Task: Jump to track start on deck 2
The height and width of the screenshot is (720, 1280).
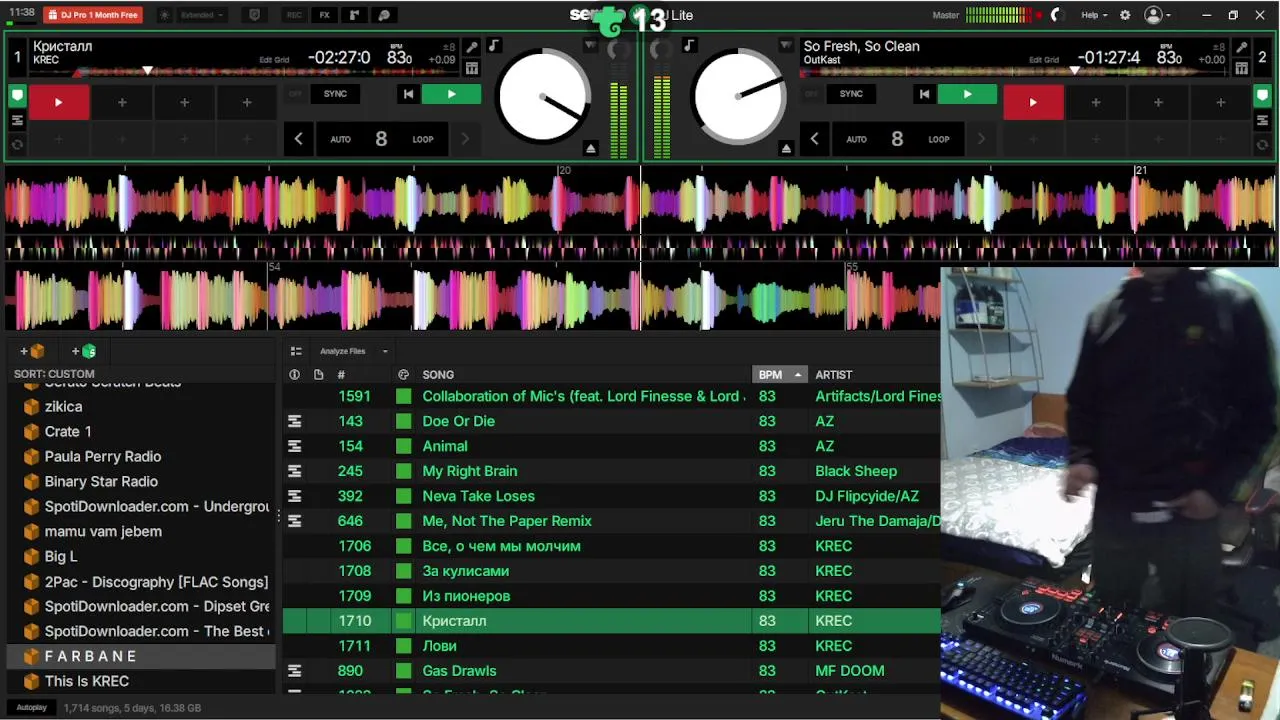Action: (x=924, y=94)
